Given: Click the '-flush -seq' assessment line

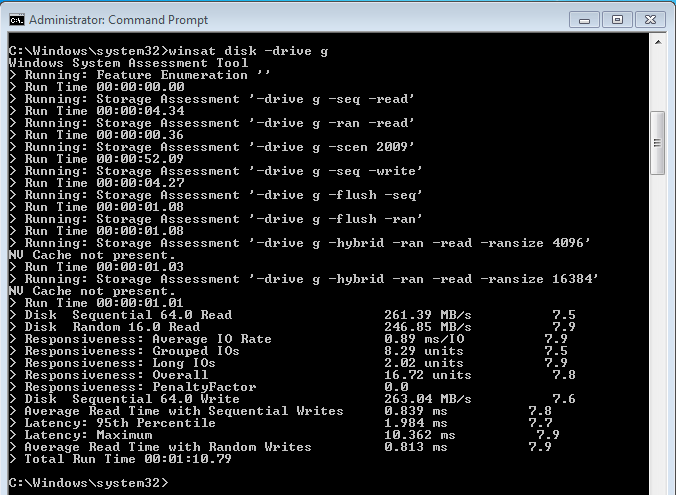Looking at the screenshot, I should 216,195.
